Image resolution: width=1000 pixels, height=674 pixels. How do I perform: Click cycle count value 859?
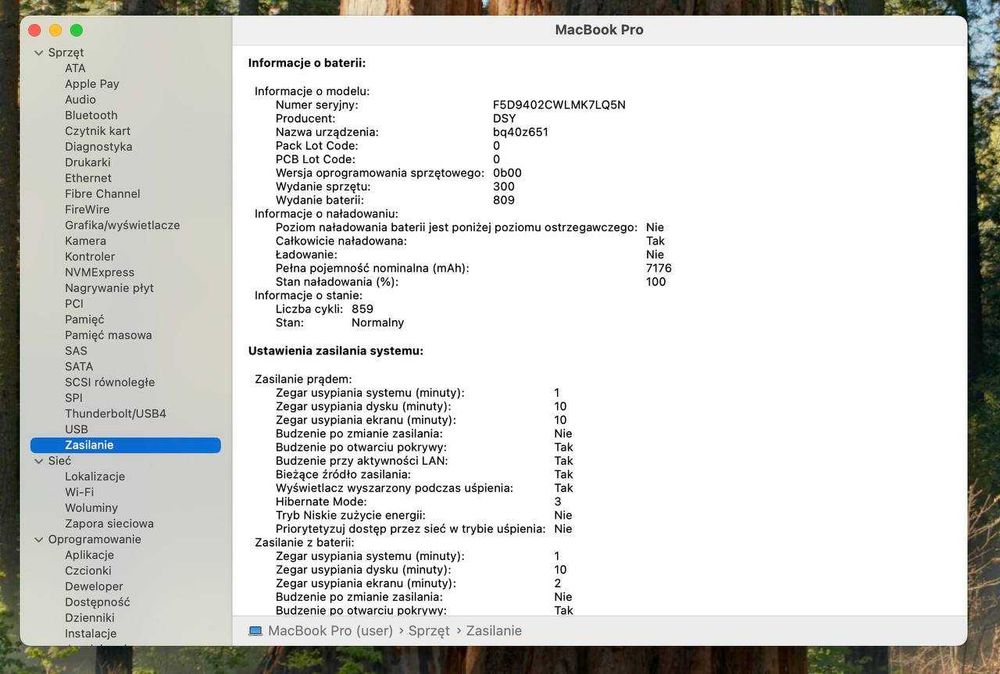coord(362,309)
